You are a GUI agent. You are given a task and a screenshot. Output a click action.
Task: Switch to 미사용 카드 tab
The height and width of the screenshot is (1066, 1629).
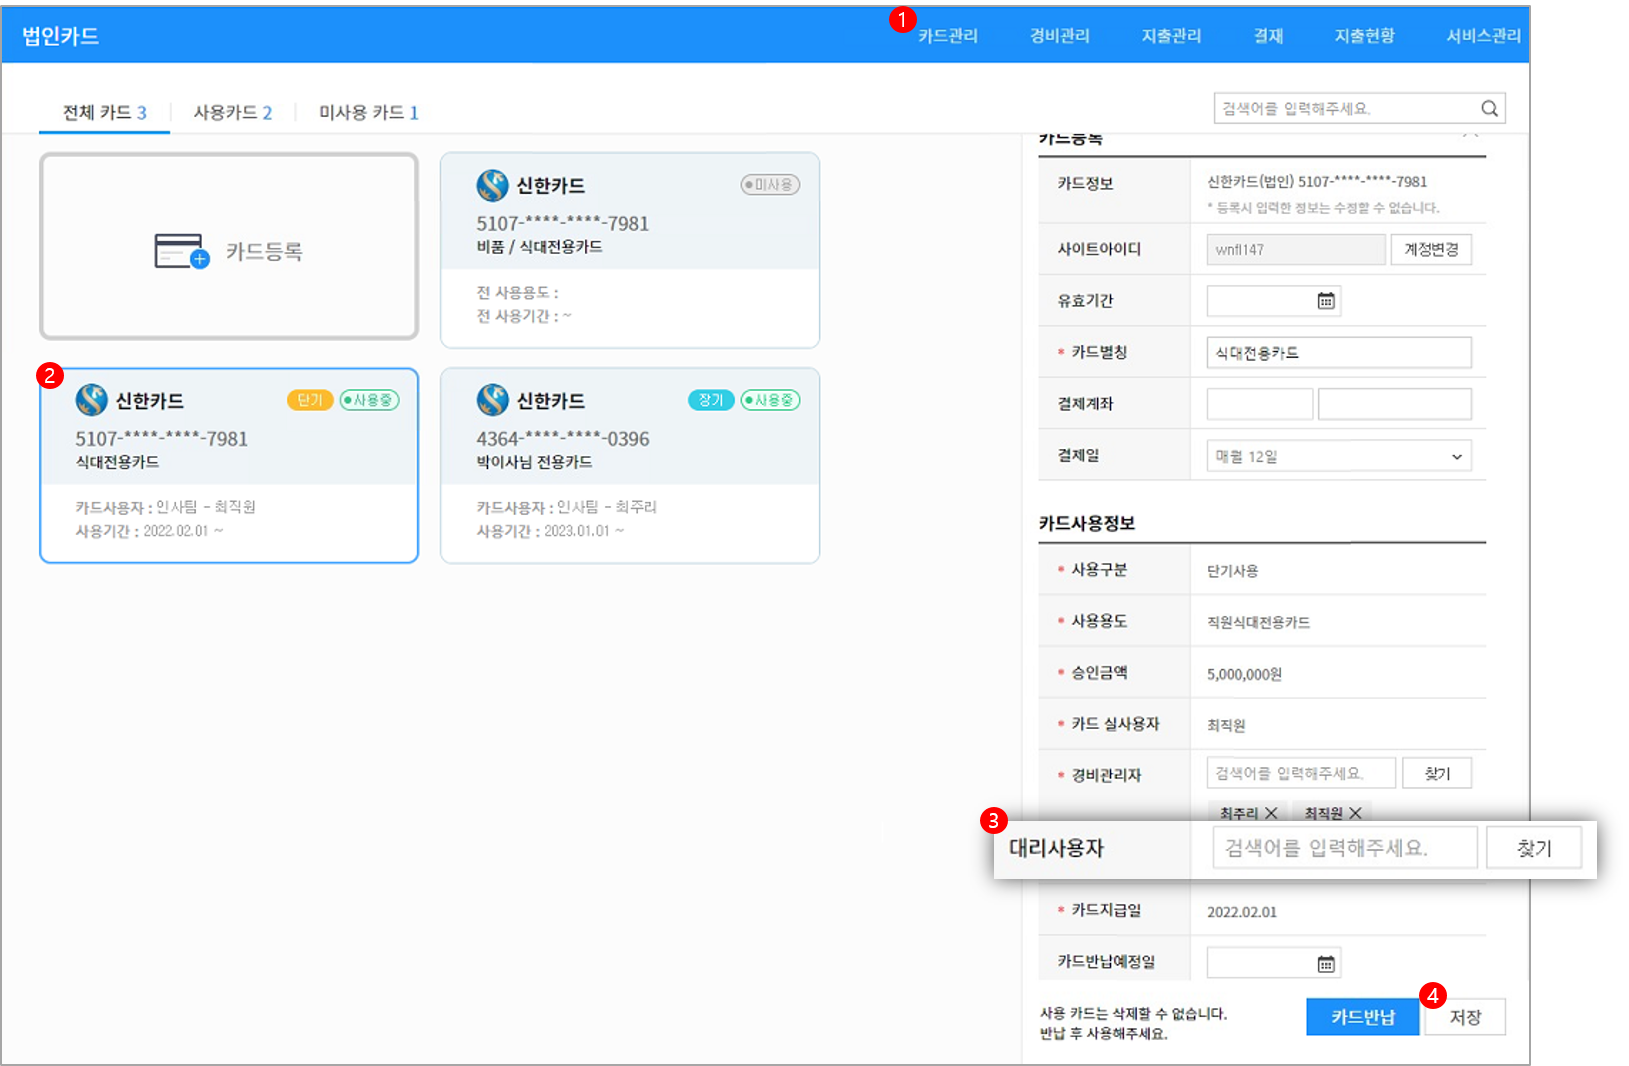tap(368, 112)
